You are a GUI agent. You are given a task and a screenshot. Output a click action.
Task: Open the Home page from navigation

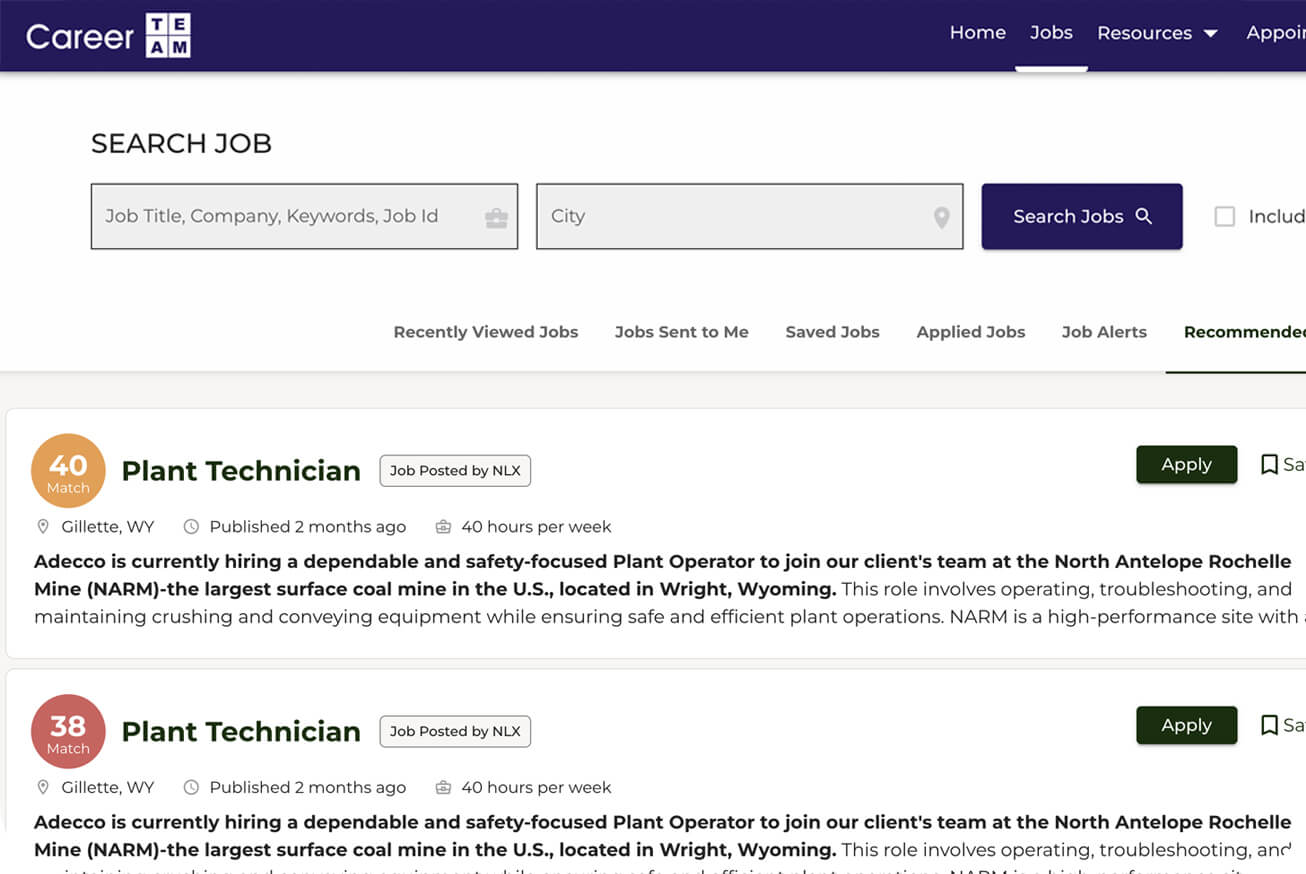[x=977, y=33]
